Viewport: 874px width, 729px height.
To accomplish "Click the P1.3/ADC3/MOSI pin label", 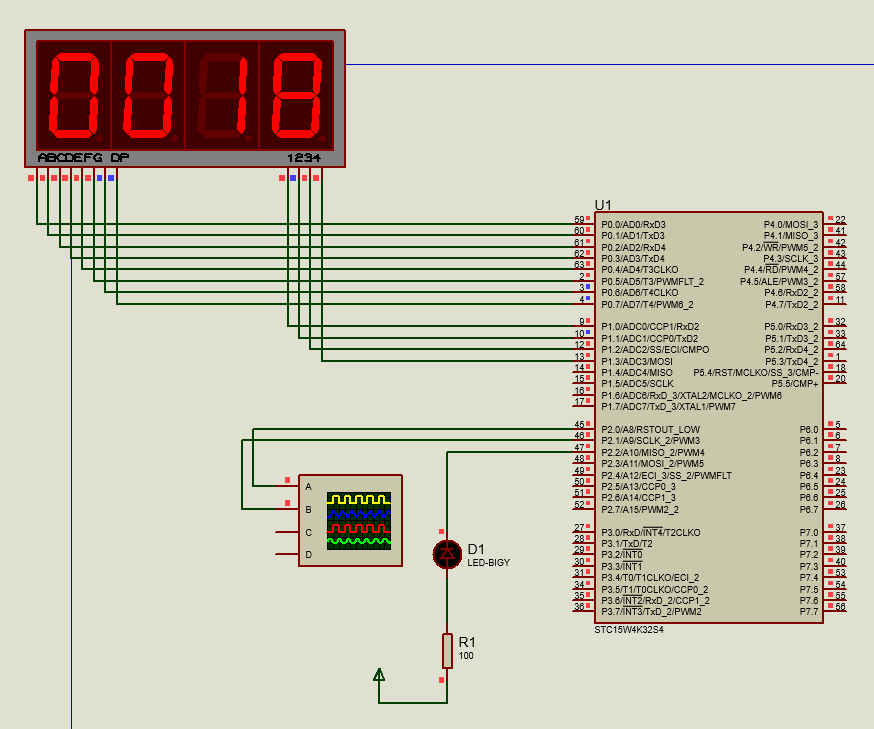I will (x=637, y=361).
